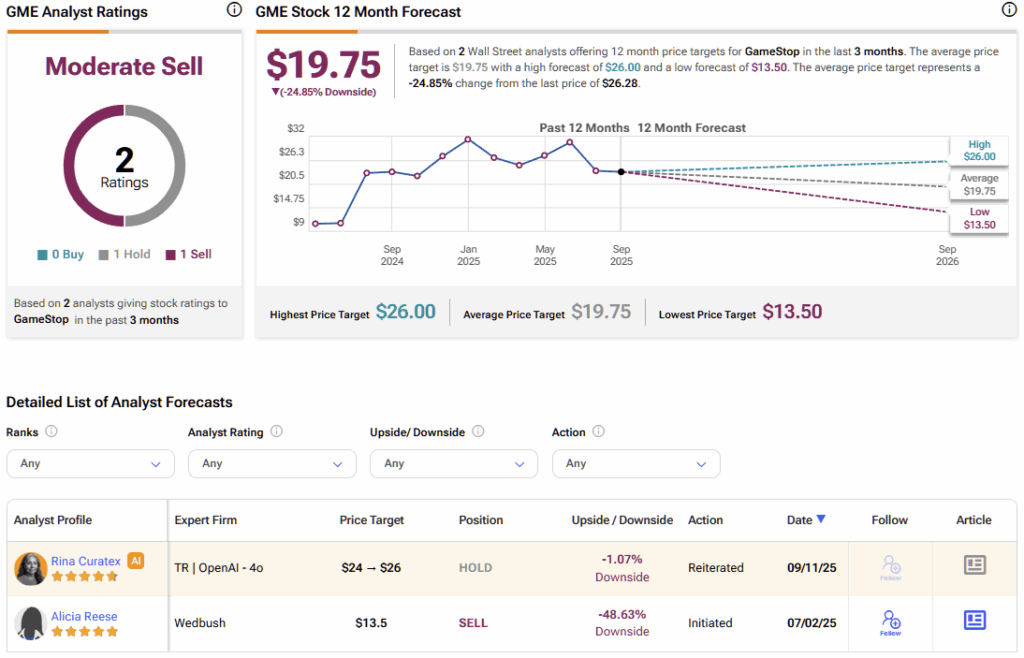1024x658 pixels.
Task: Open the Analyst Rating dropdown
Action: click(x=272, y=463)
